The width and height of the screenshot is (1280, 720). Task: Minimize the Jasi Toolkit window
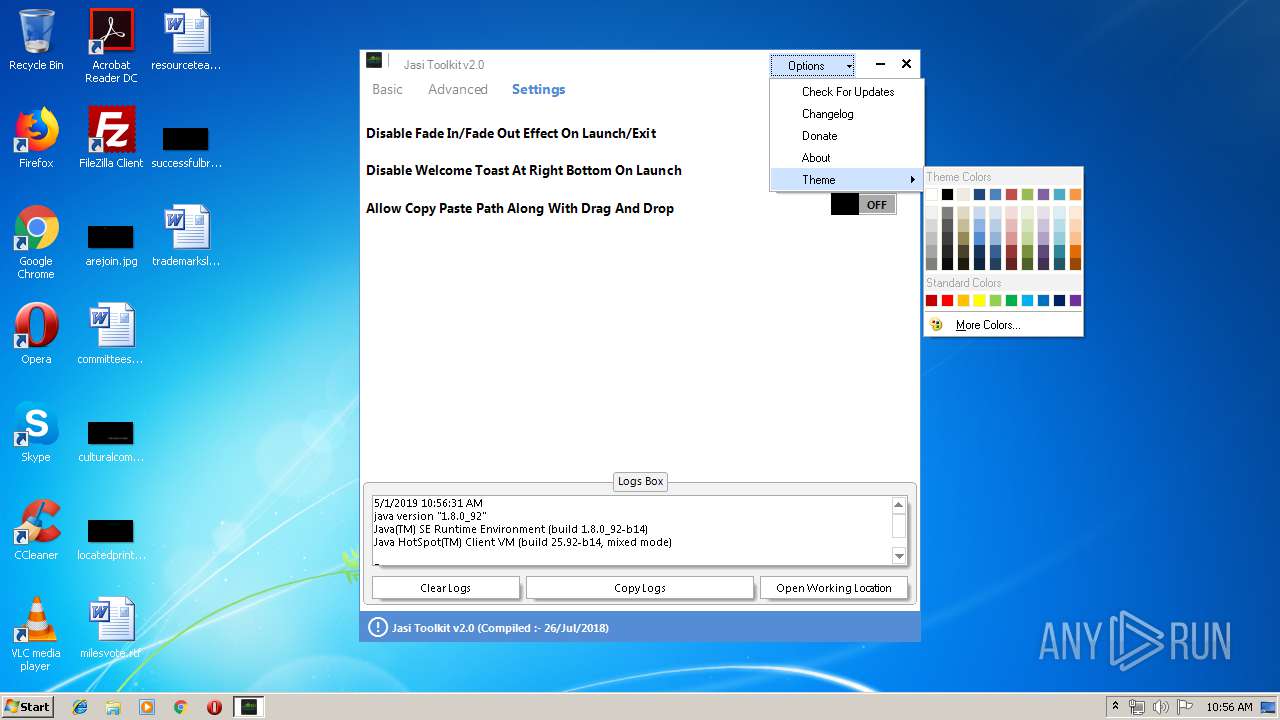pos(880,64)
